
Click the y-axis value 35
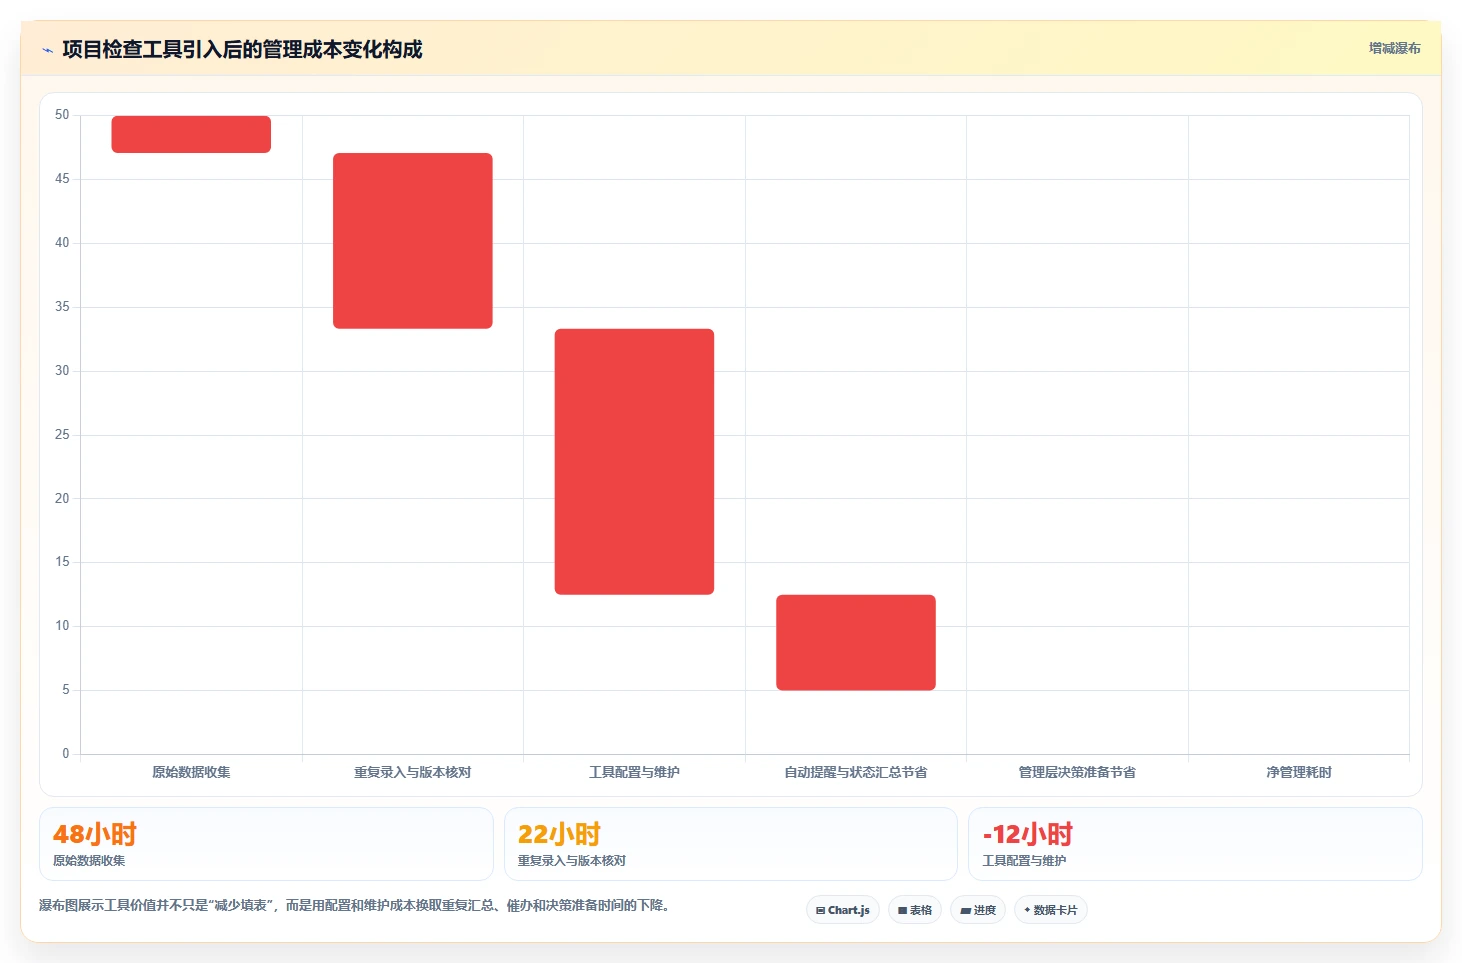[62, 307]
